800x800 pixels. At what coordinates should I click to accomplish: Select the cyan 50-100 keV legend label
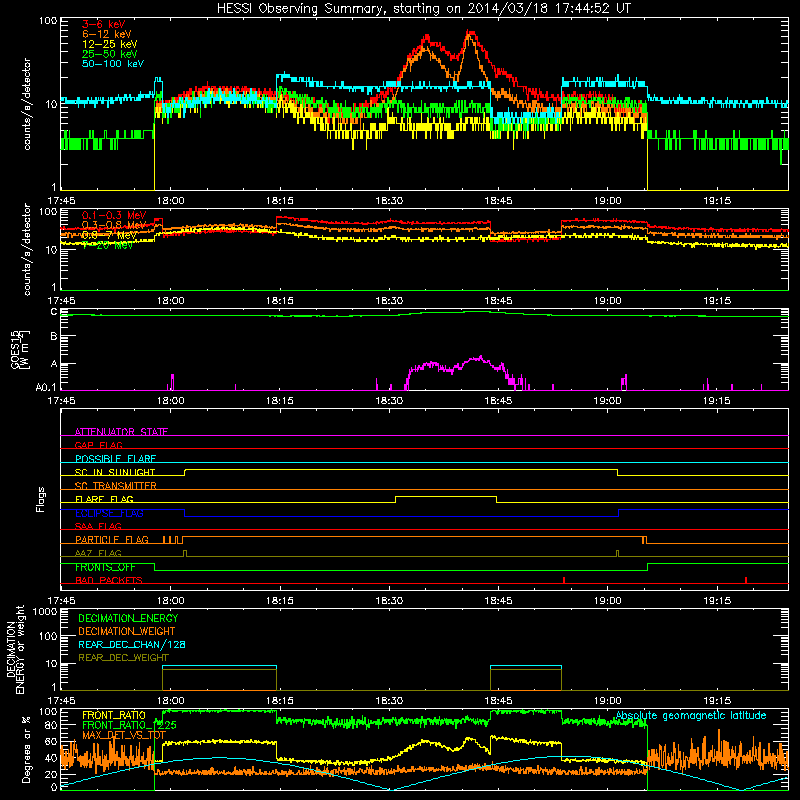coord(113,64)
